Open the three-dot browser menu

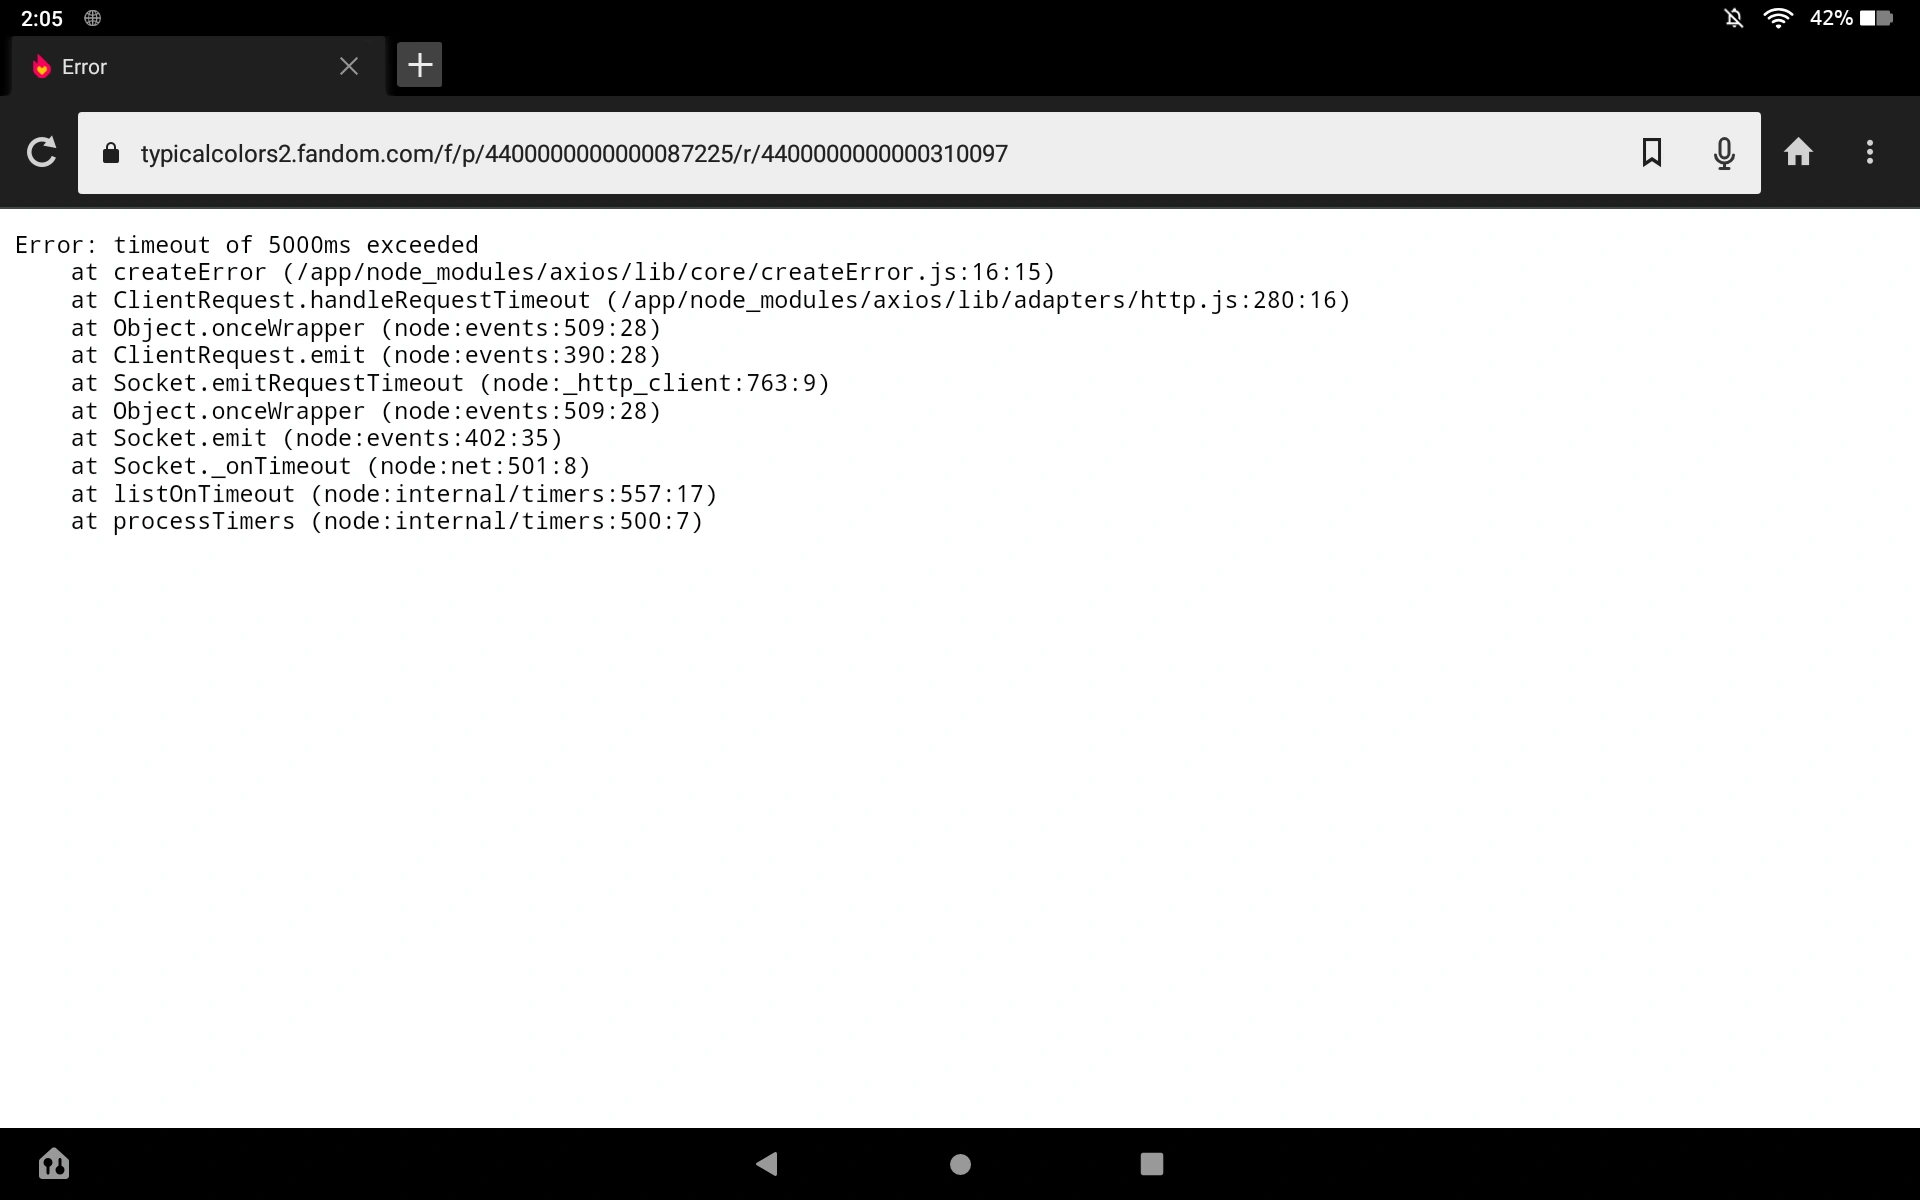pyautogui.click(x=1870, y=152)
